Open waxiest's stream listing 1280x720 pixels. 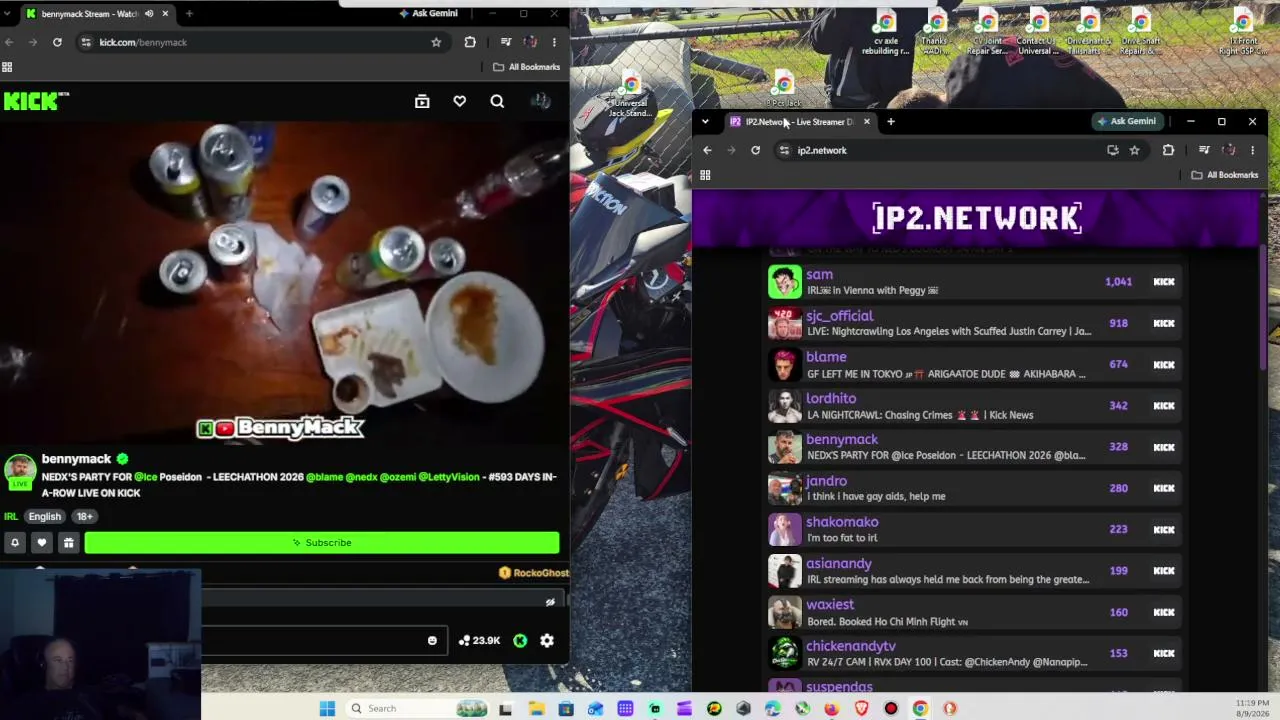point(975,612)
